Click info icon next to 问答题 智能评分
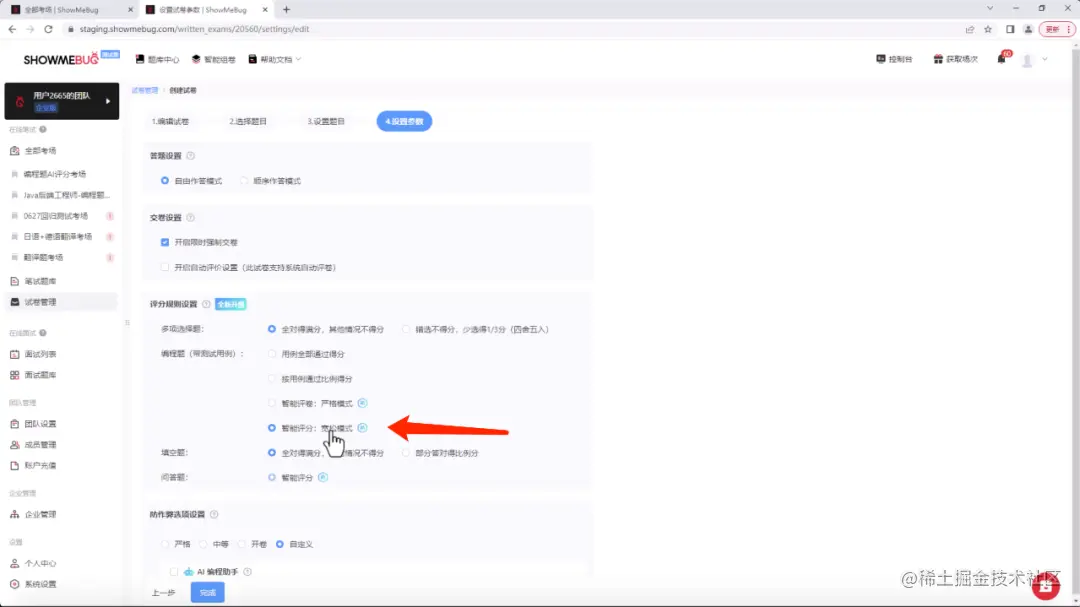The width and height of the screenshot is (1080, 607). click(x=322, y=477)
